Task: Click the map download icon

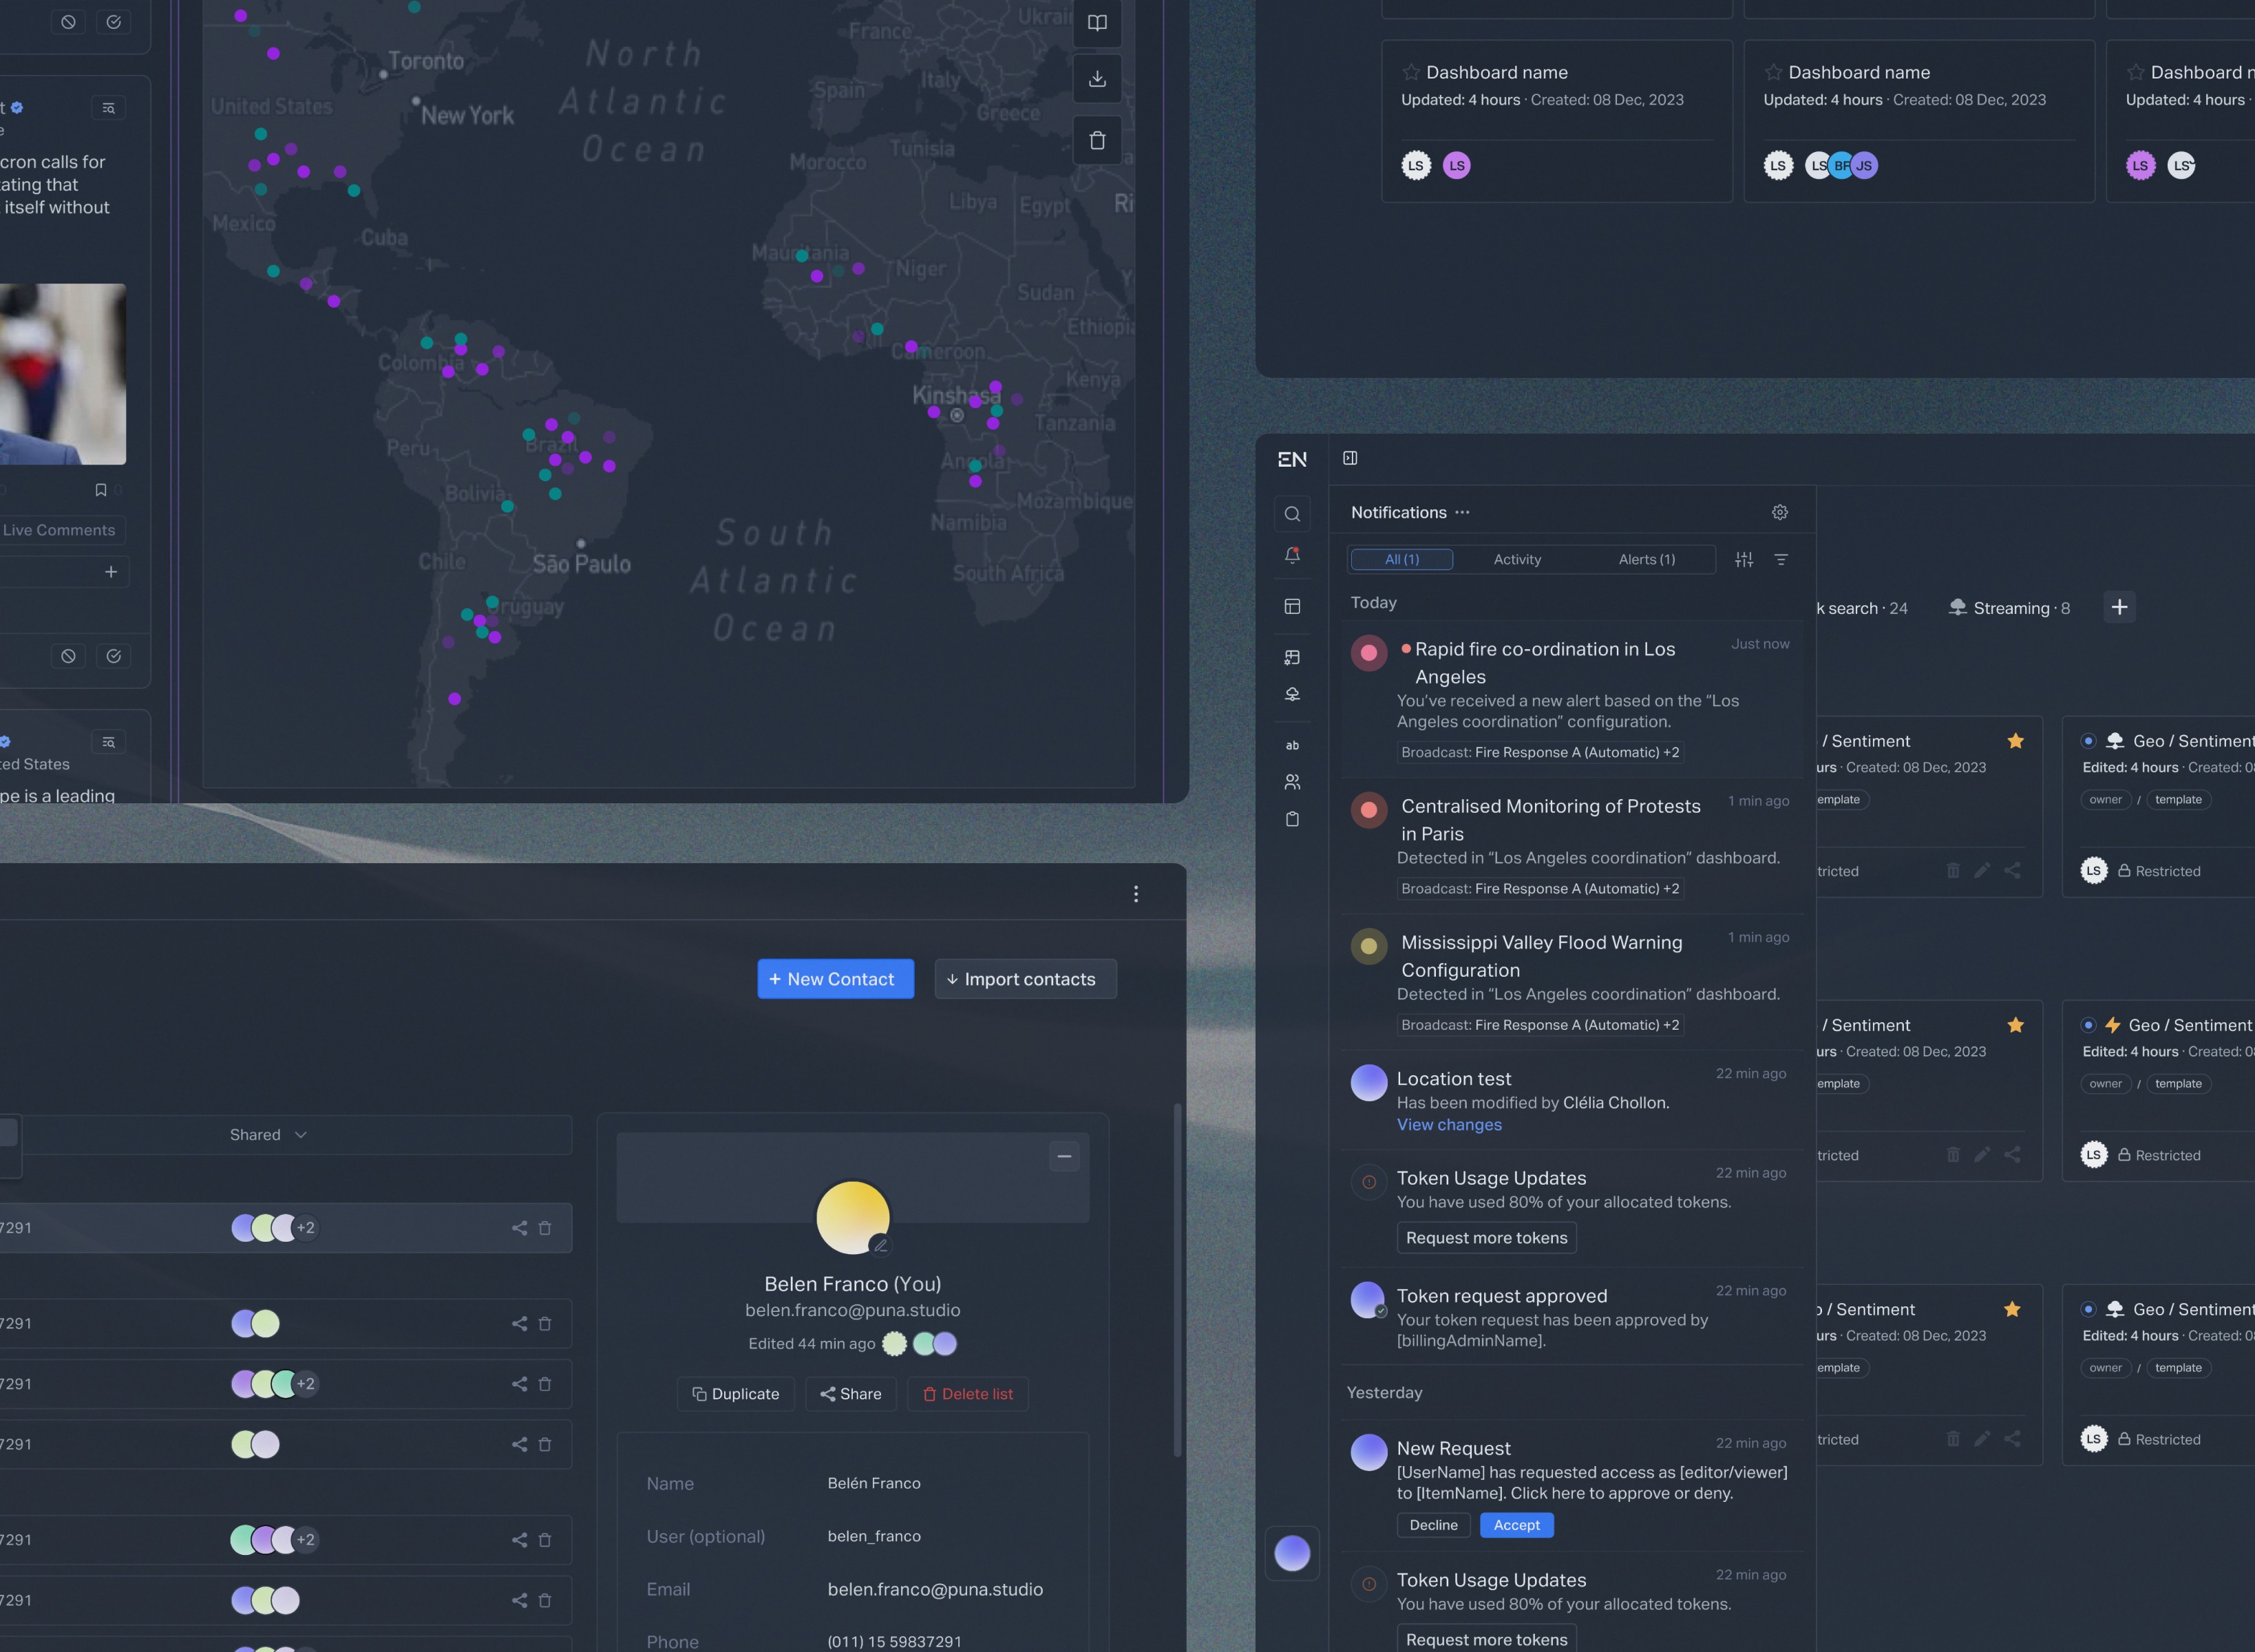Action: 1097,79
